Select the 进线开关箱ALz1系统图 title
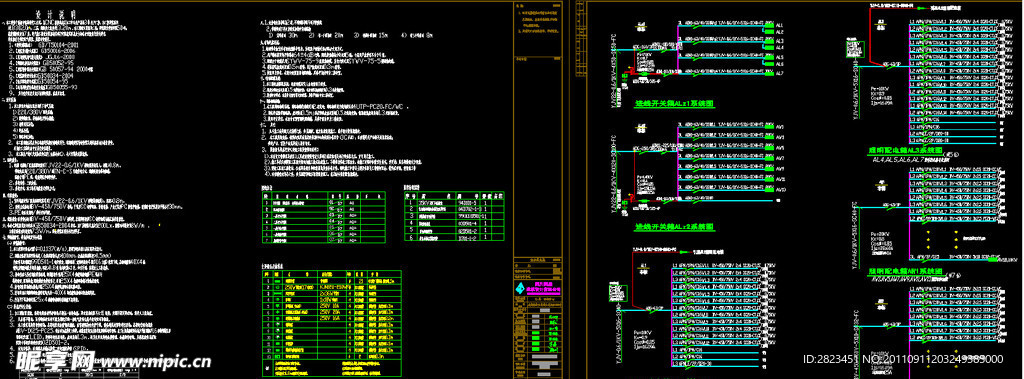This screenshot has height=379, width=1024. point(675,103)
